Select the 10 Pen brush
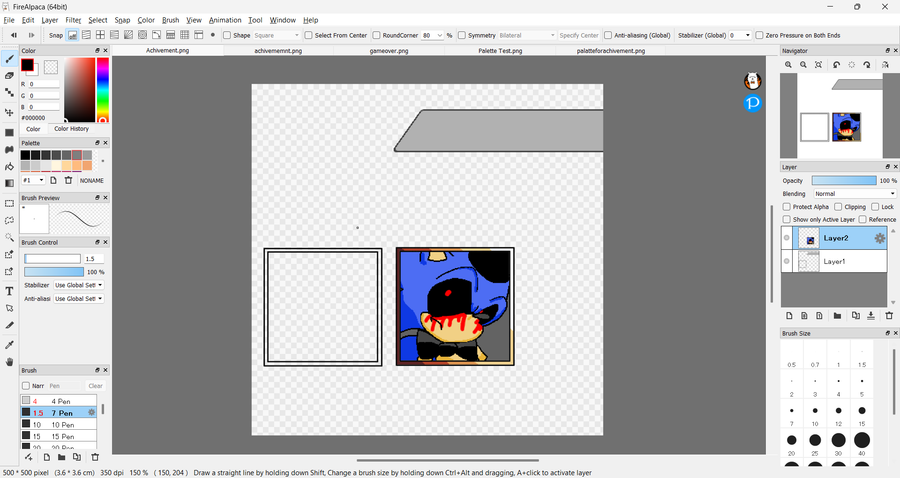Image resolution: width=900 pixels, height=478 pixels. (x=59, y=425)
